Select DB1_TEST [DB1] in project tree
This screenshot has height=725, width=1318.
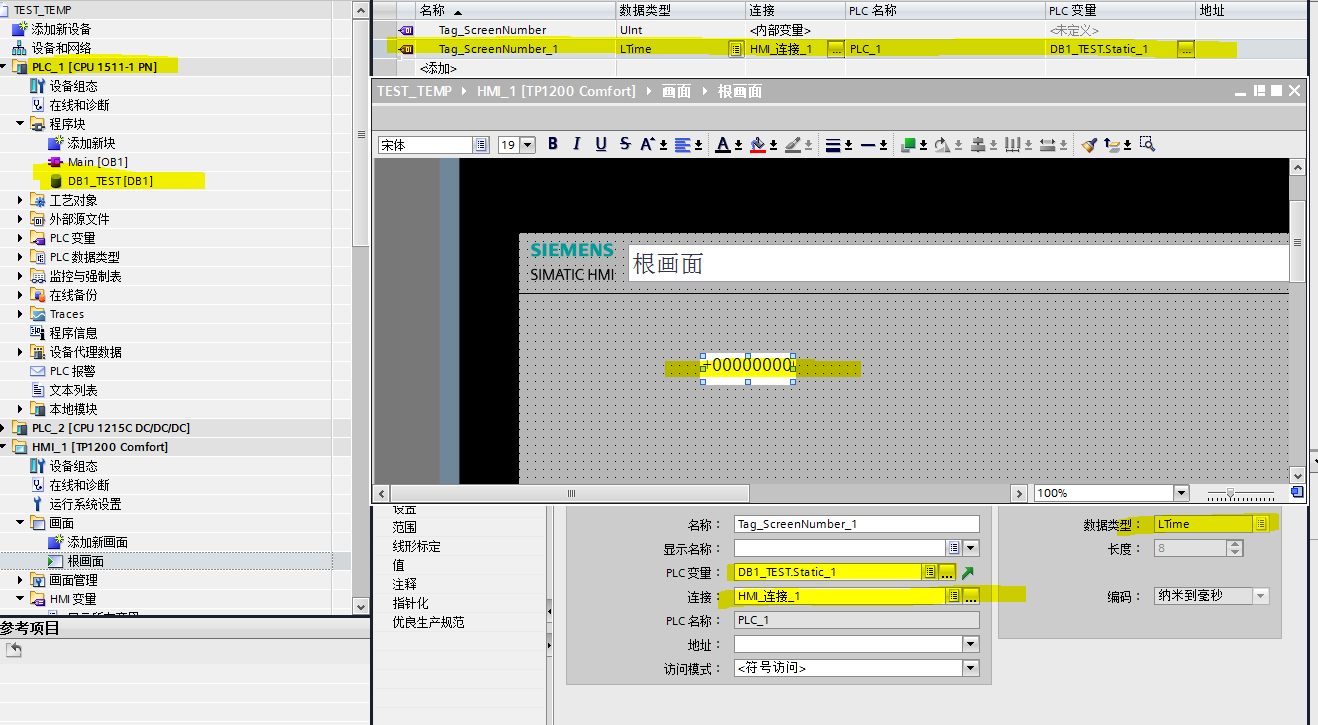click(x=110, y=181)
